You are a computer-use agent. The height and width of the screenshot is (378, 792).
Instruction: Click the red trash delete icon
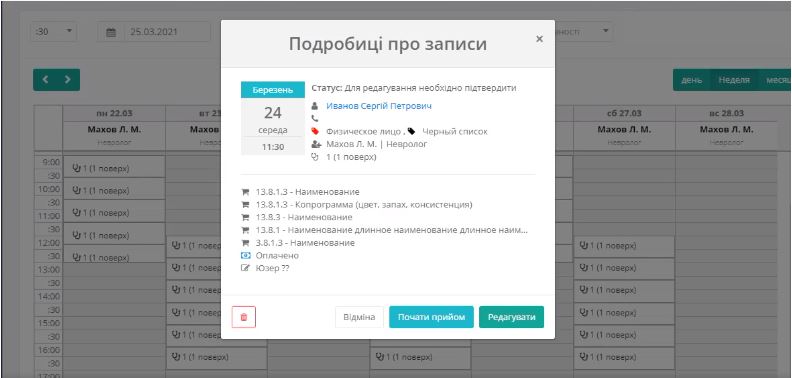coord(243,317)
